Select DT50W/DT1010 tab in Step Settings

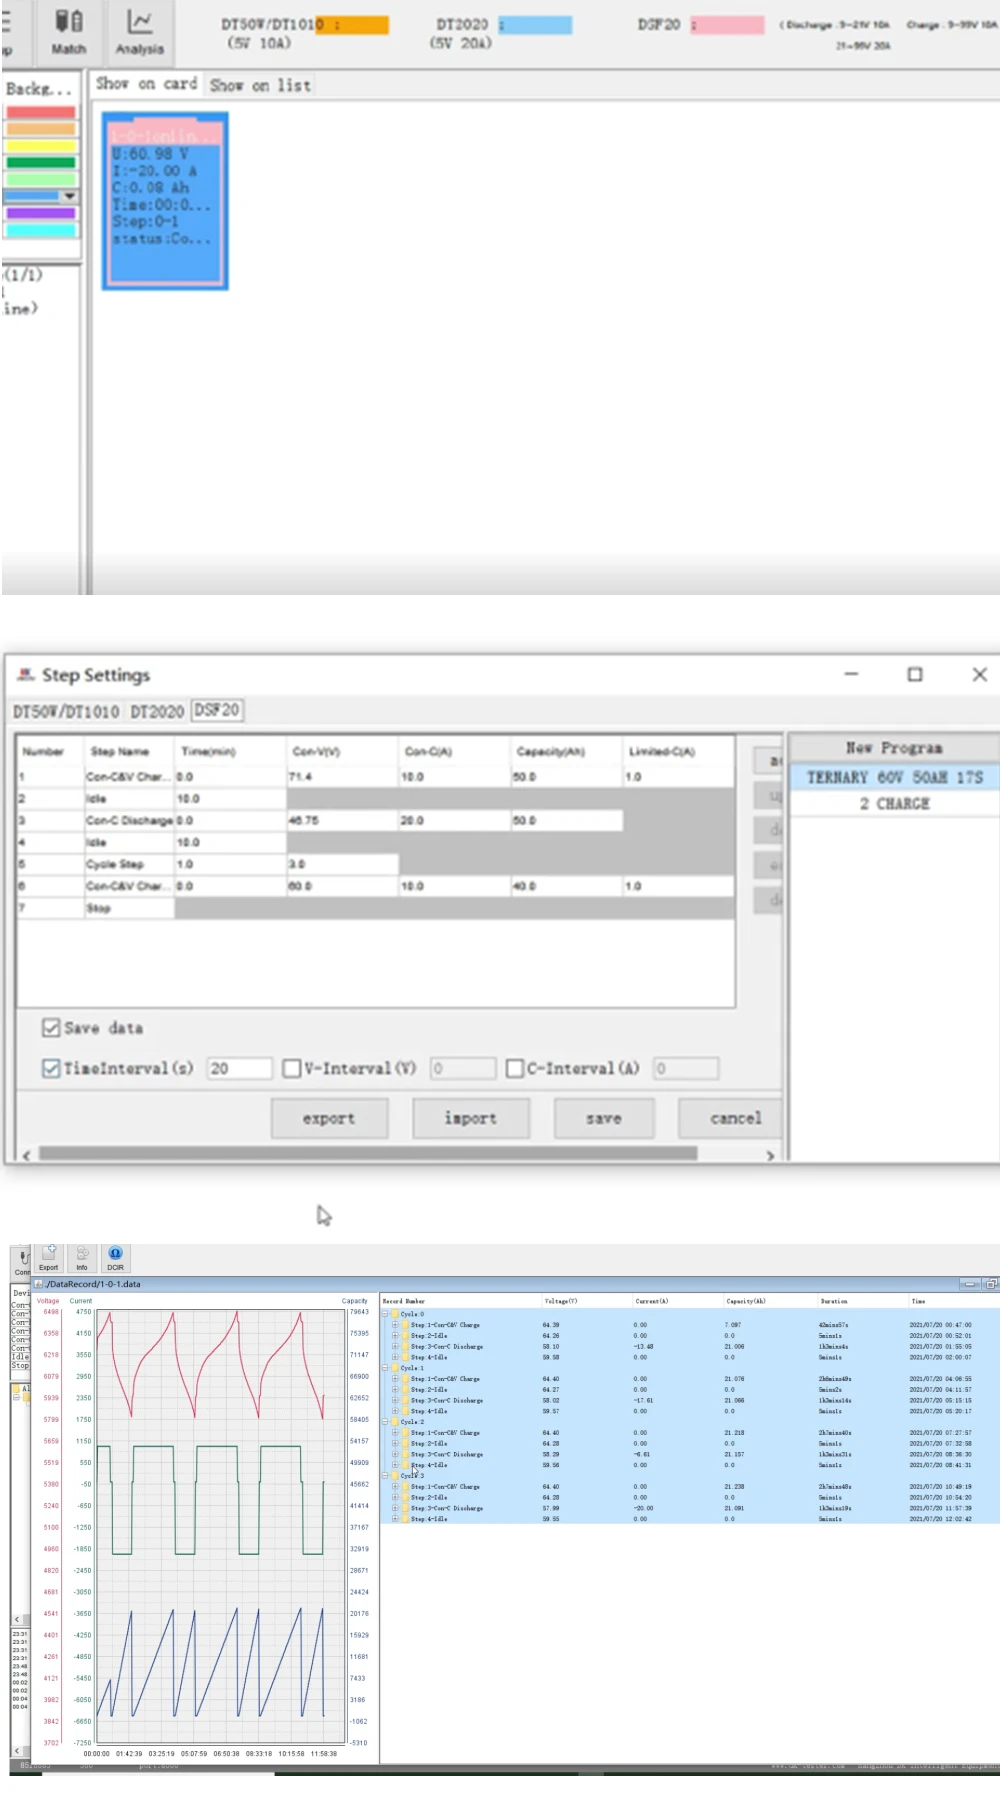(x=66, y=711)
